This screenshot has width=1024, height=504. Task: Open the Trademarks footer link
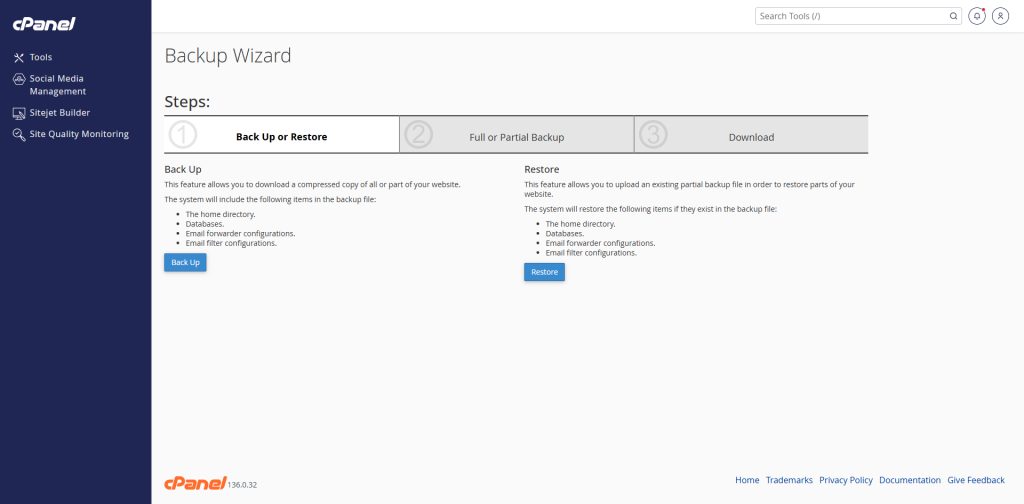pos(789,480)
